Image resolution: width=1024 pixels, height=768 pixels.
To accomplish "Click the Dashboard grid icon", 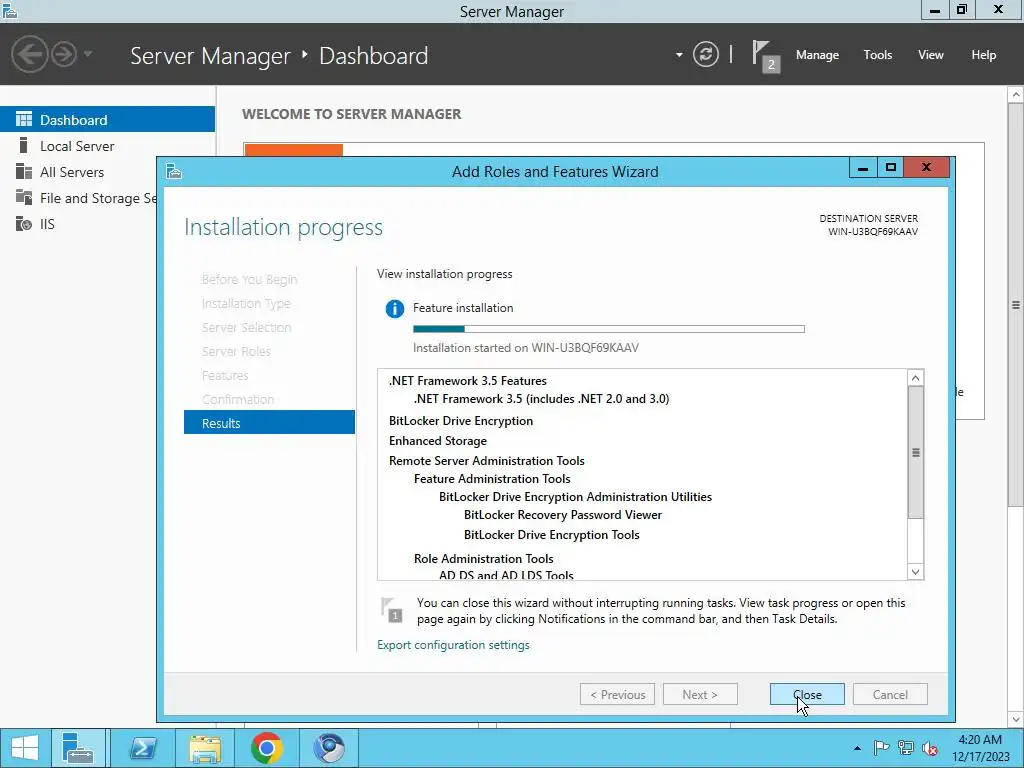I will click(x=24, y=119).
